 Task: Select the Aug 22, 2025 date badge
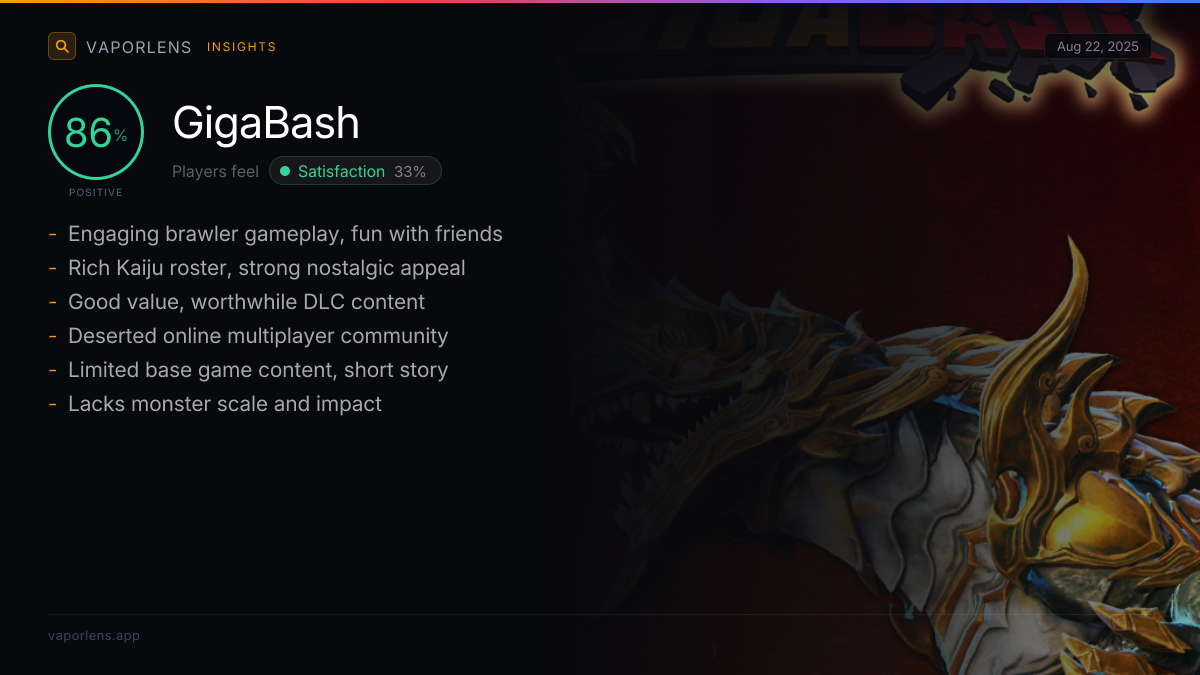(x=1098, y=47)
